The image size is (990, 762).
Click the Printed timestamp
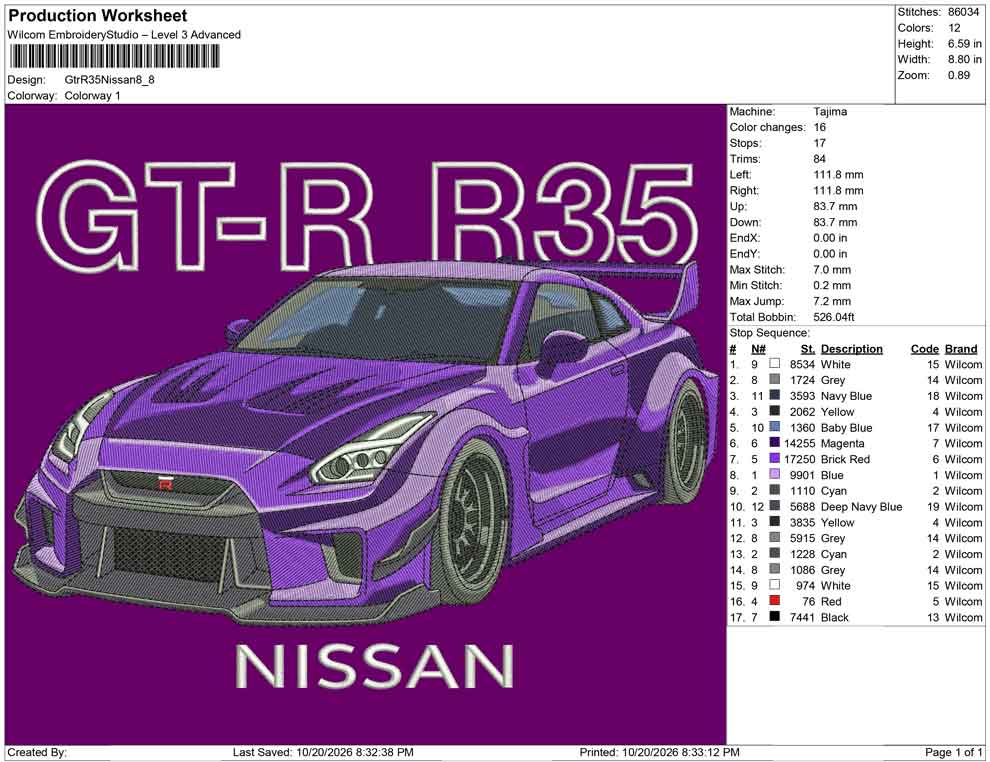click(x=659, y=752)
